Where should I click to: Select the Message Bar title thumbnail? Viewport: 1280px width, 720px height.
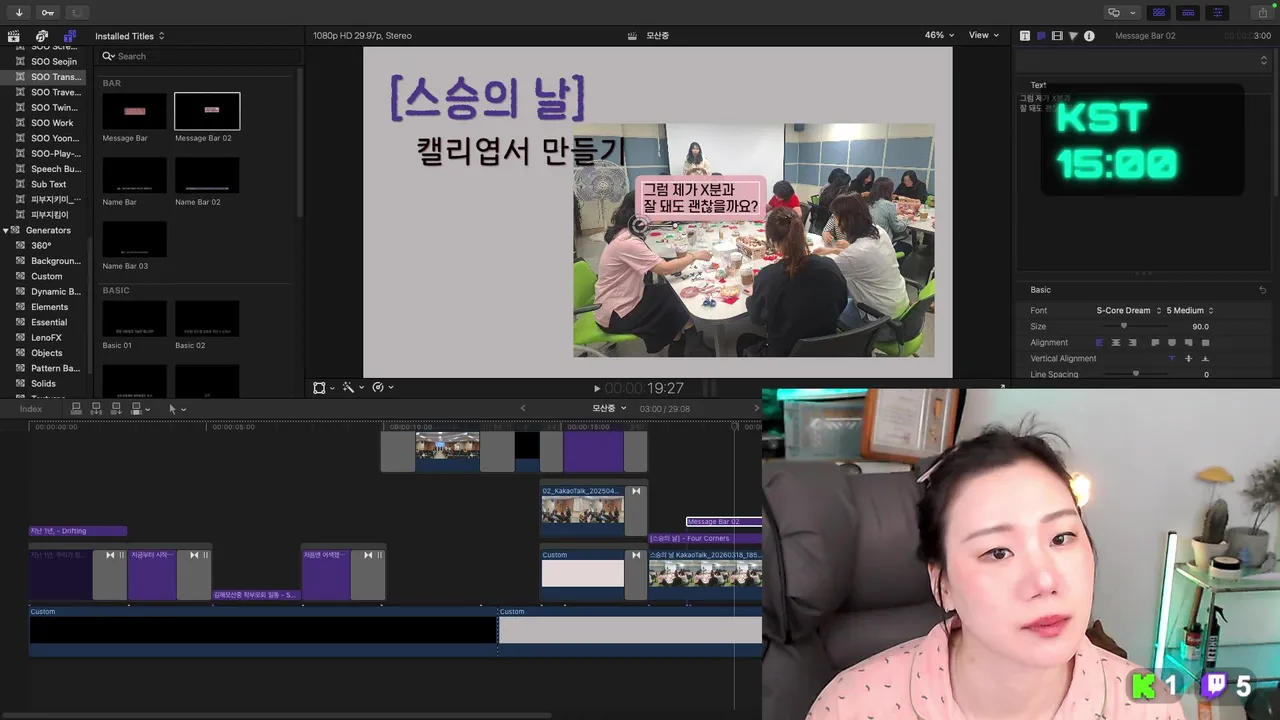(x=134, y=111)
